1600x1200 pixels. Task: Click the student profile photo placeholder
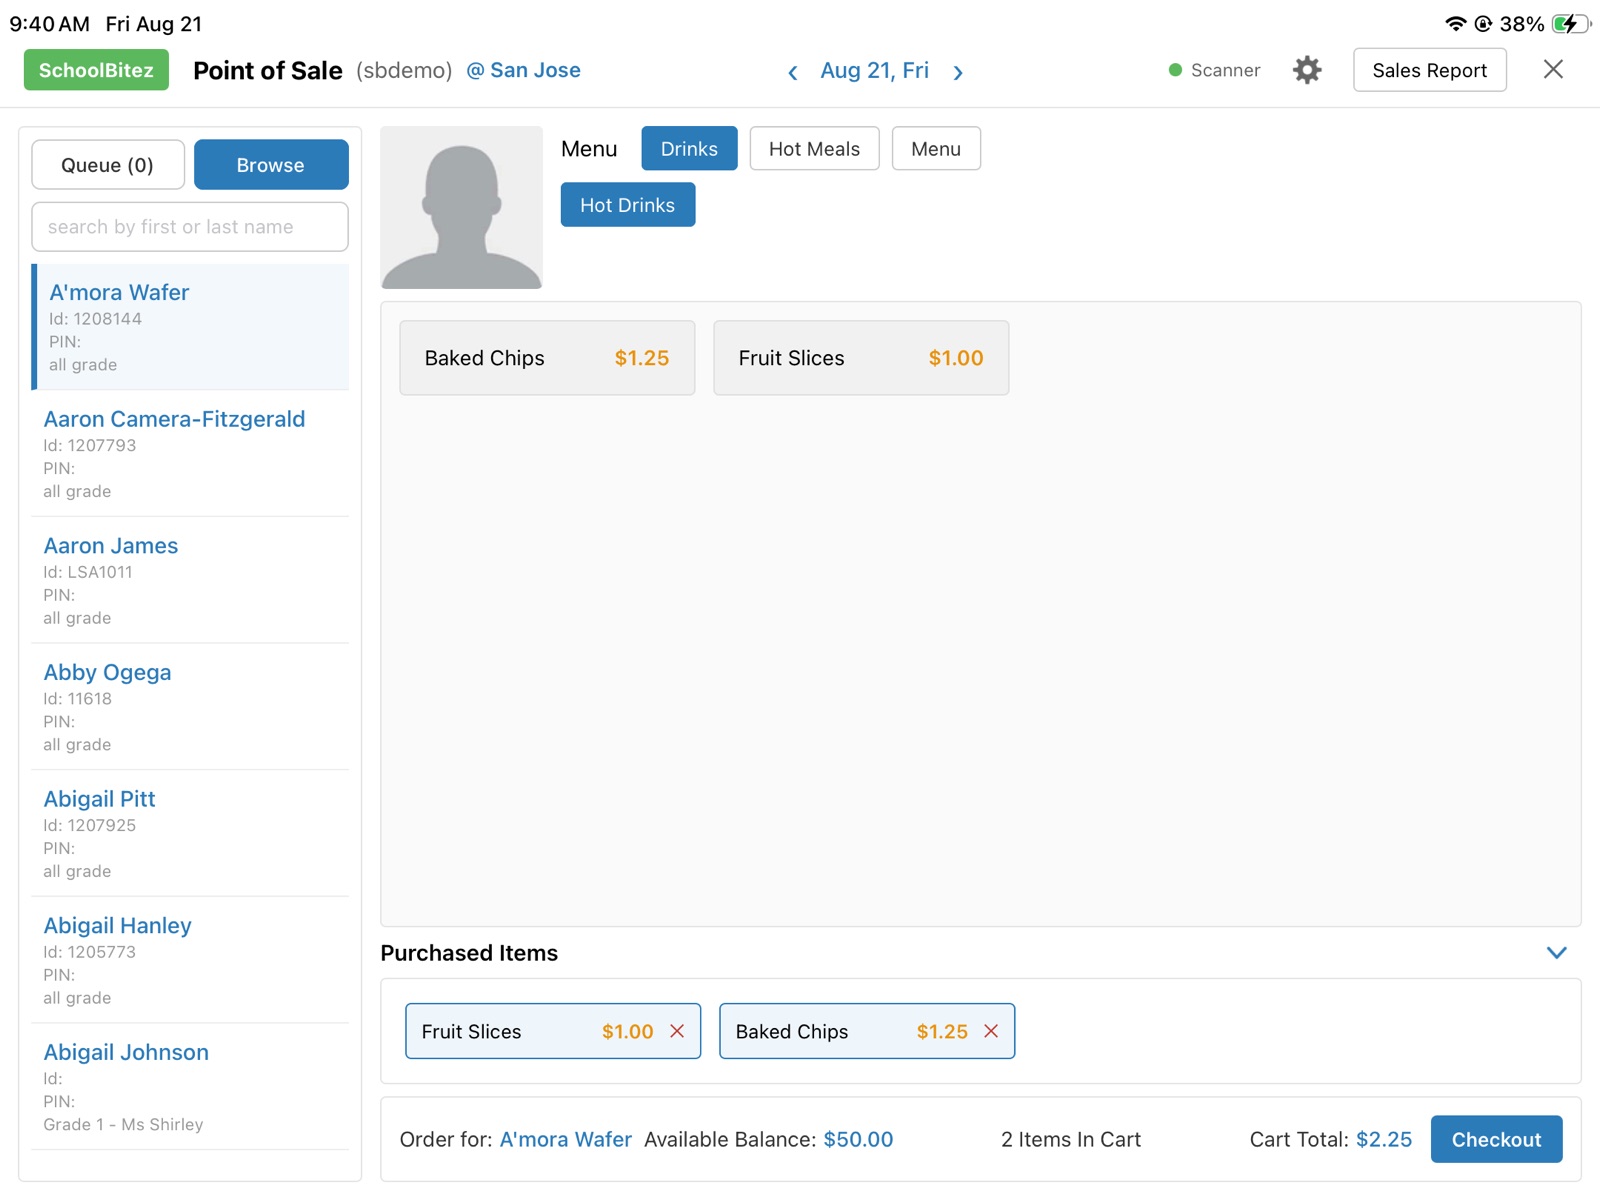[x=461, y=207]
